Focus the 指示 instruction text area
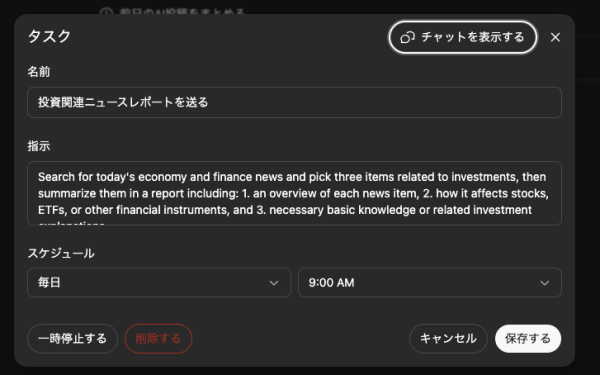This screenshot has height=375, width=600. tap(294, 193)
